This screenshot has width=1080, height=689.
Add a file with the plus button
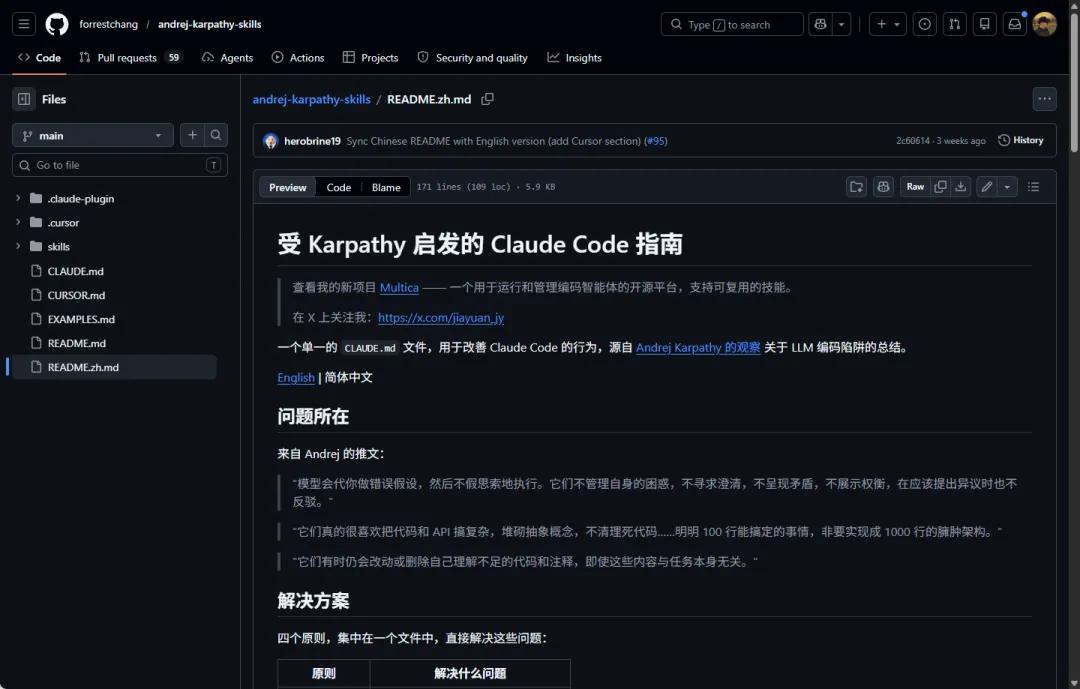[192, 135]
